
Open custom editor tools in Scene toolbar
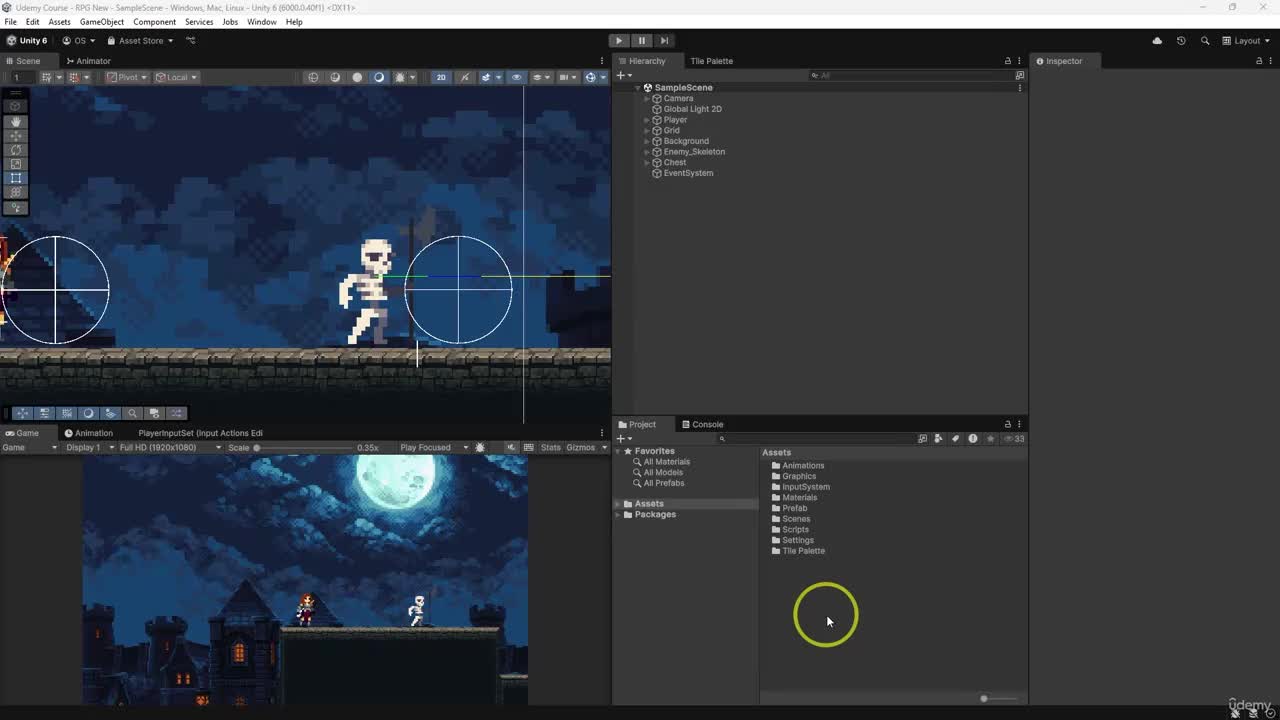pos(16,208)
